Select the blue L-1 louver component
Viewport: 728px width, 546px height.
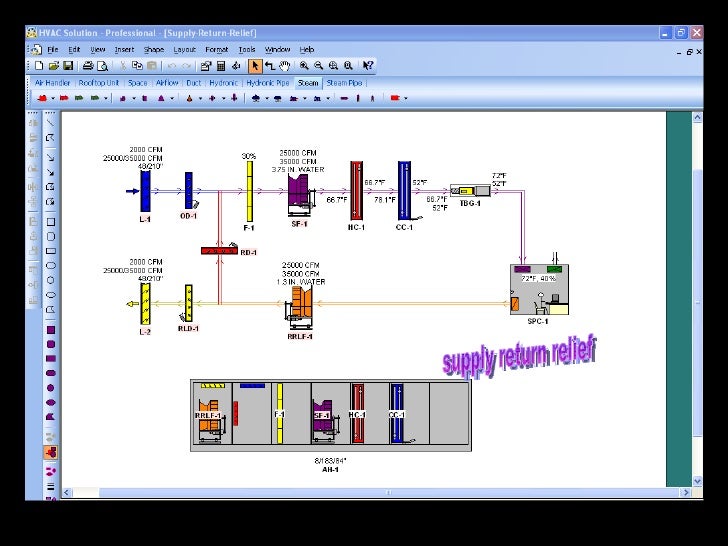click(x=145, y=191)
